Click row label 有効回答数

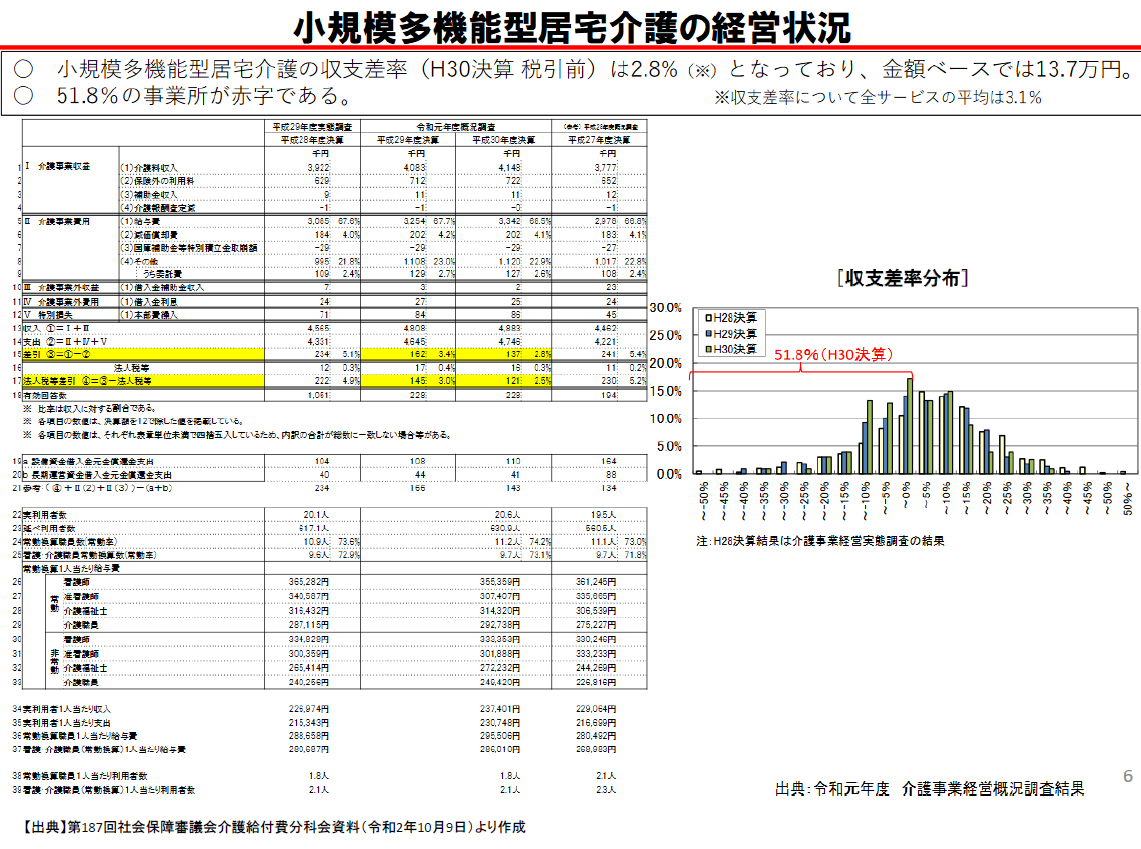point(44,395)
